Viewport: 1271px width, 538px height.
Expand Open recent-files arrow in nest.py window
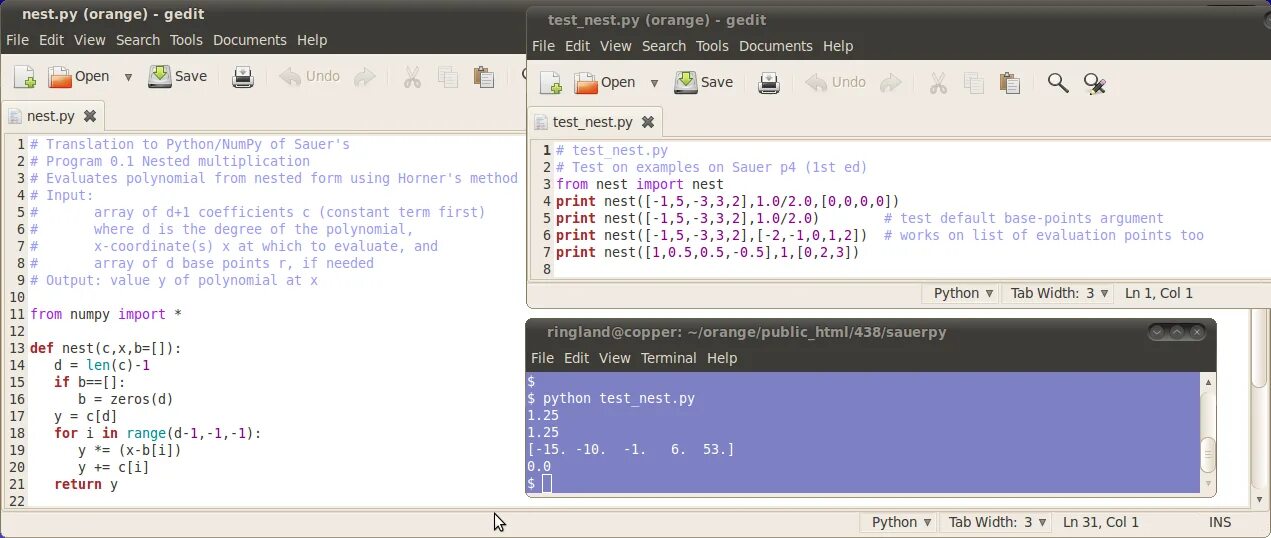[128, 77]
